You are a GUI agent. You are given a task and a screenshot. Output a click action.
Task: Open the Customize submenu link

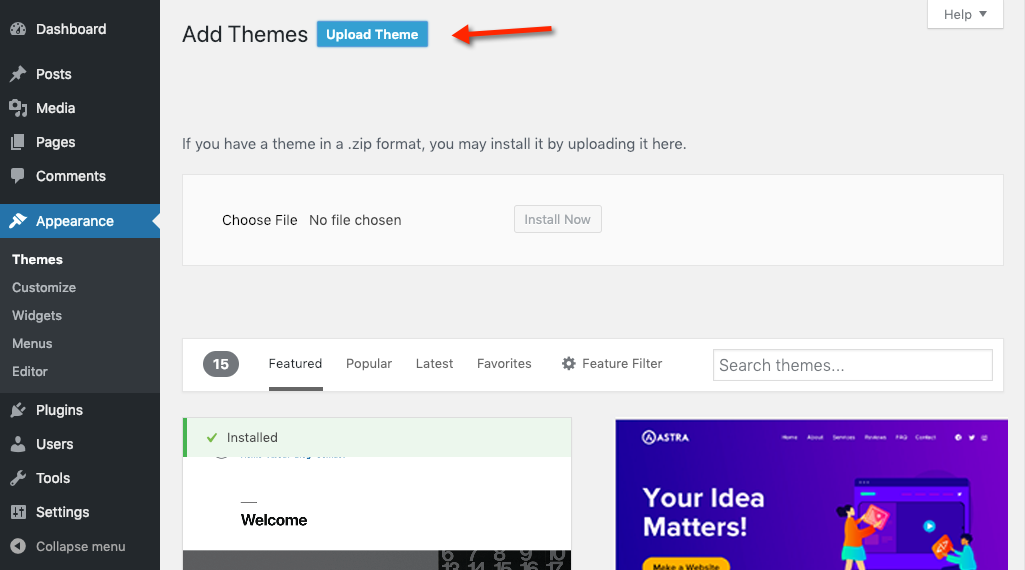pos(44,287)
